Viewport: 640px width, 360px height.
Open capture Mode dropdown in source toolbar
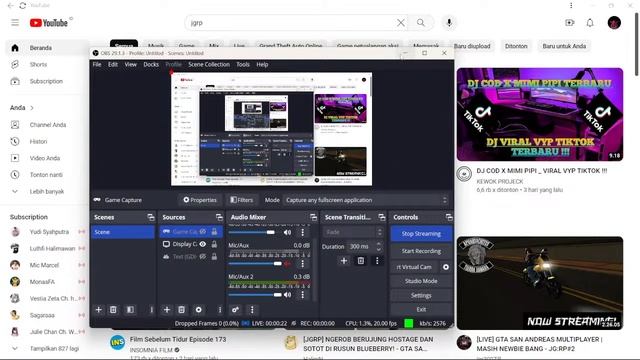[366, 200]
